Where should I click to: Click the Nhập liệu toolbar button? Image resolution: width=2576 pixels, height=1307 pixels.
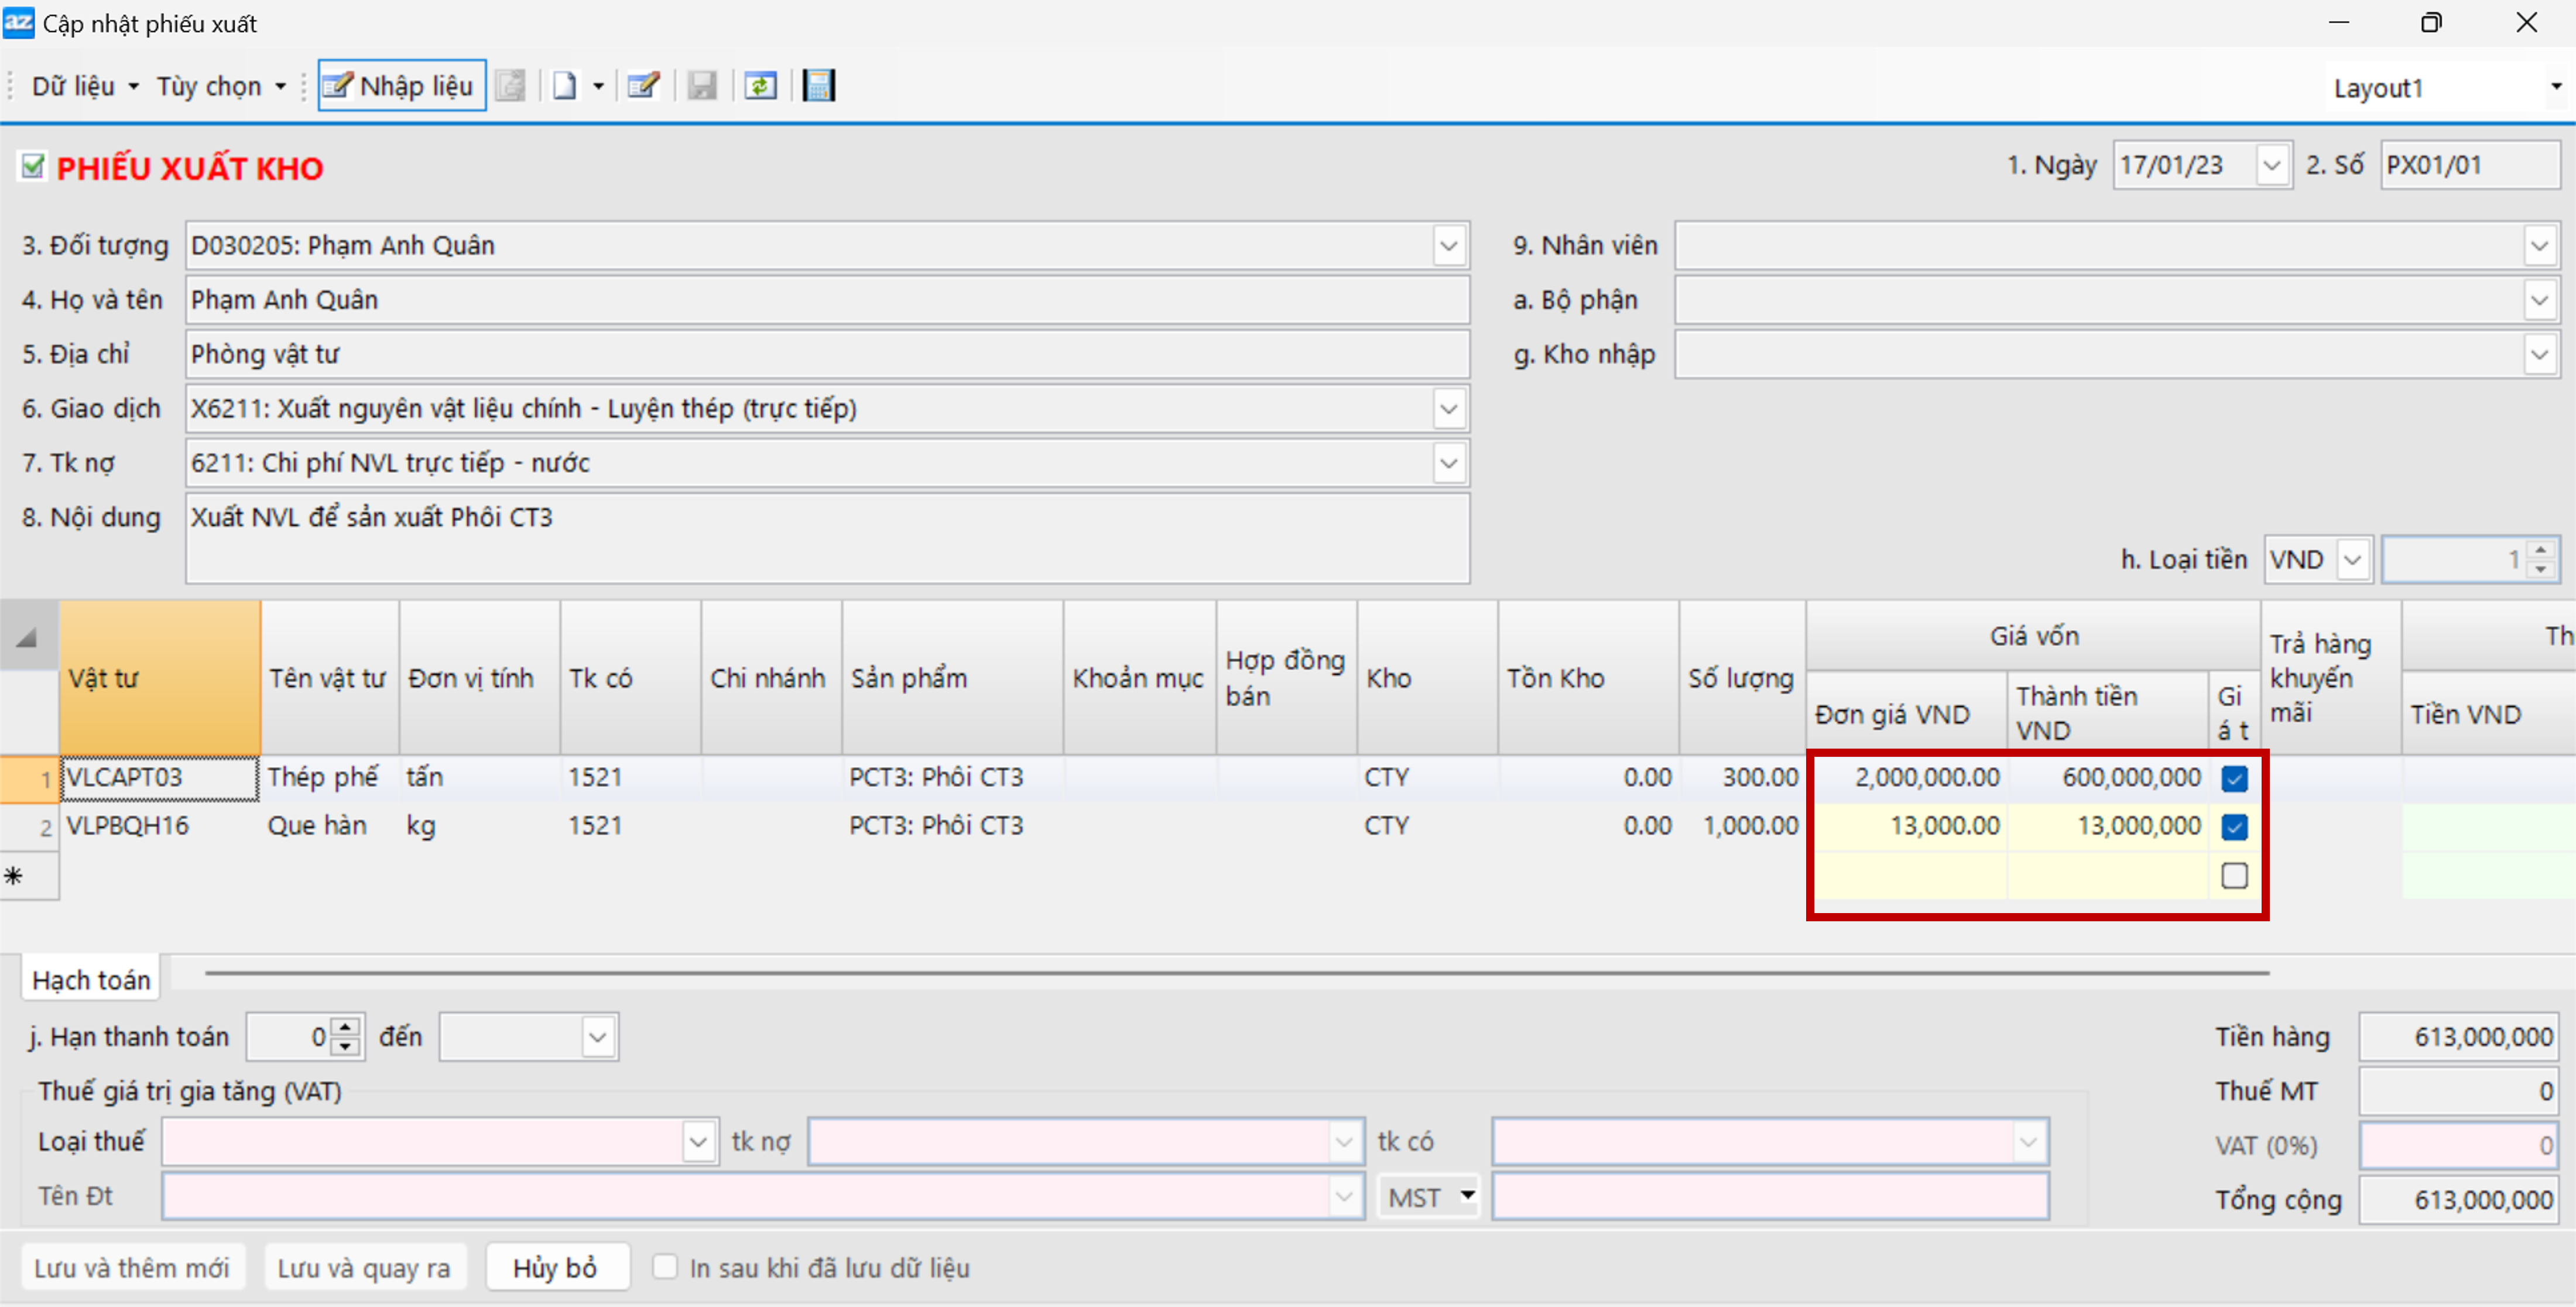401,86
